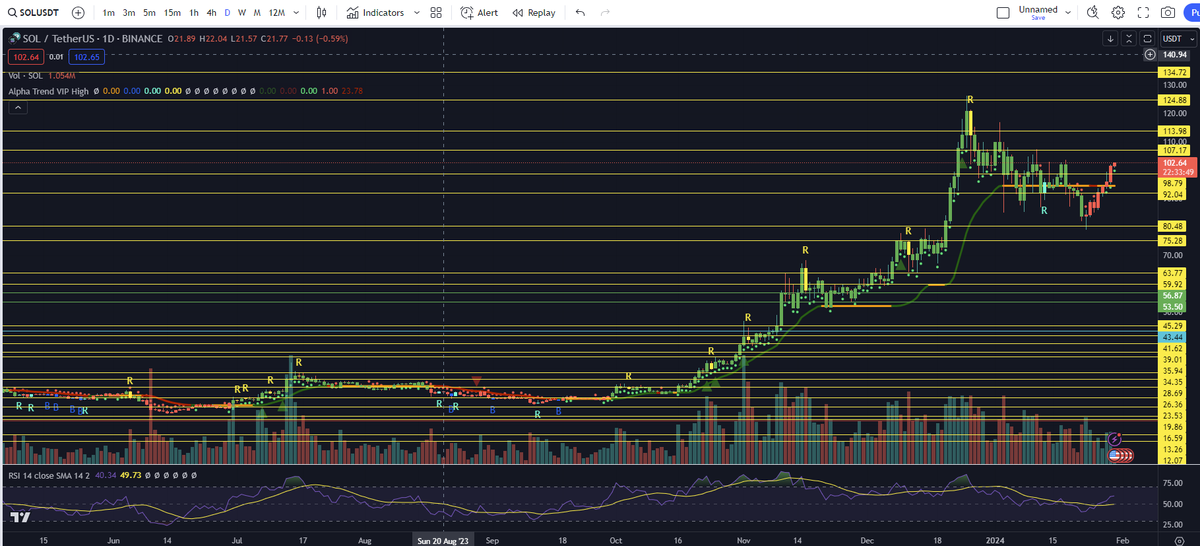Click the 80.48 yellow price label

1172,226
